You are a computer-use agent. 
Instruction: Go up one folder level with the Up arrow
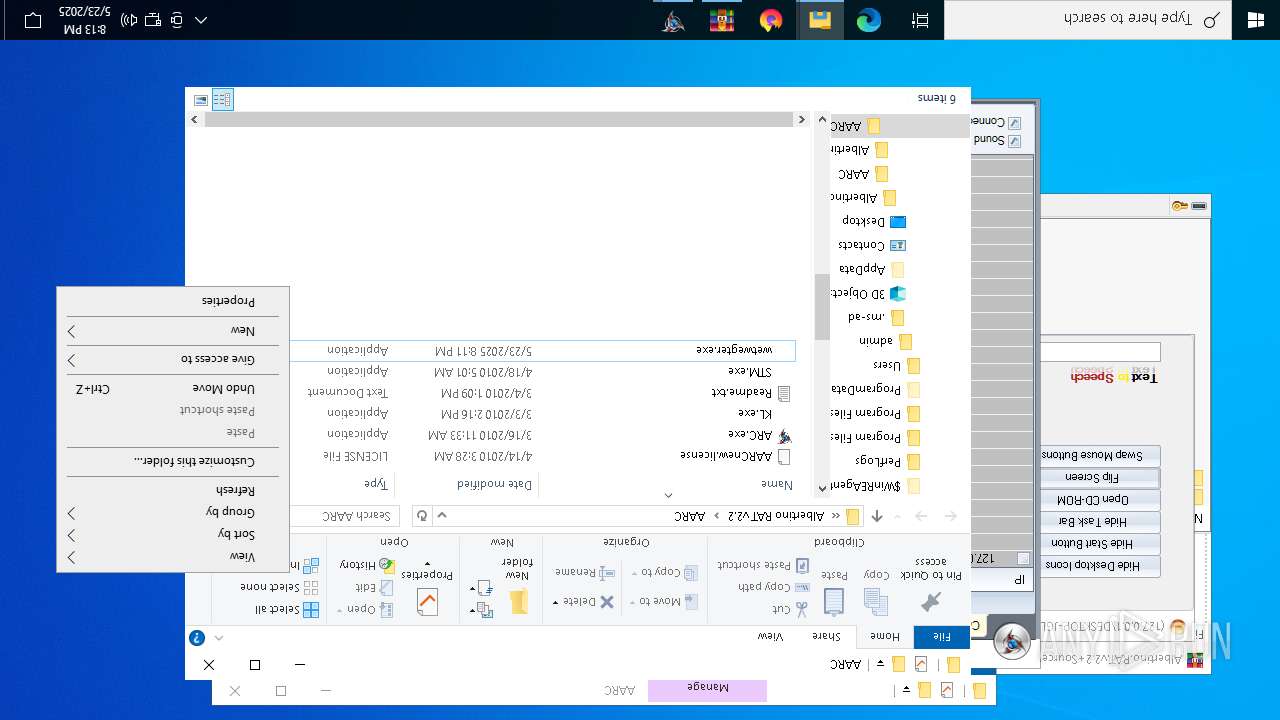pos(877,516)
